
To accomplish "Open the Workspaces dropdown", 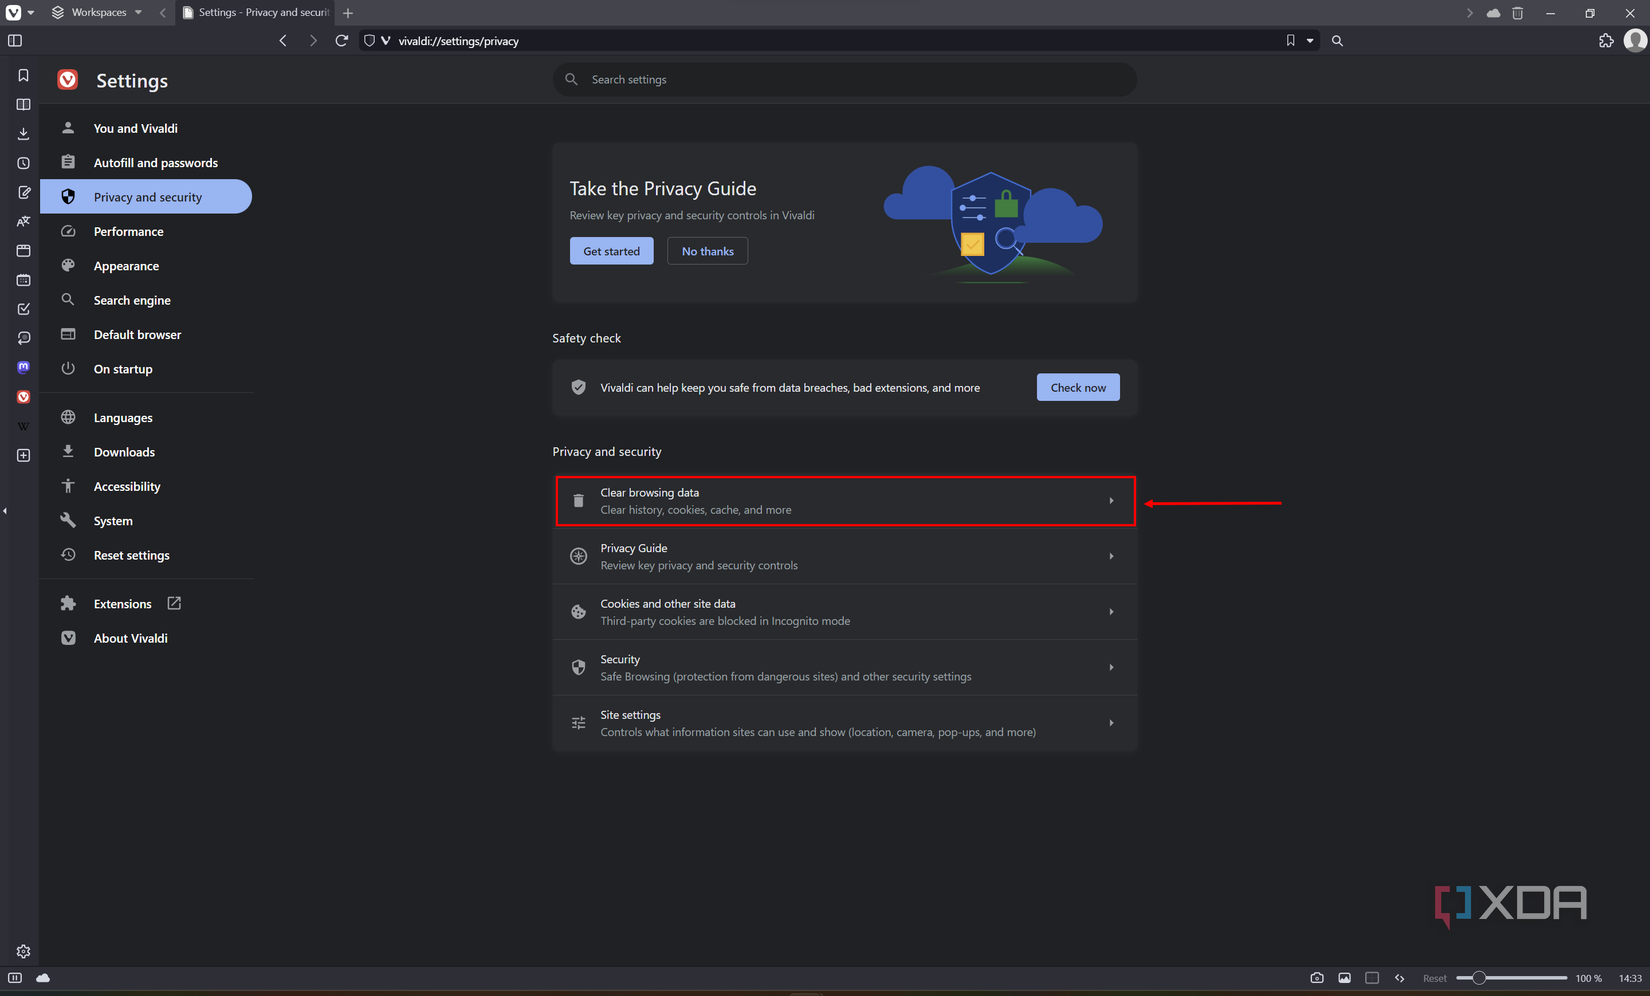I will point(97,13).
